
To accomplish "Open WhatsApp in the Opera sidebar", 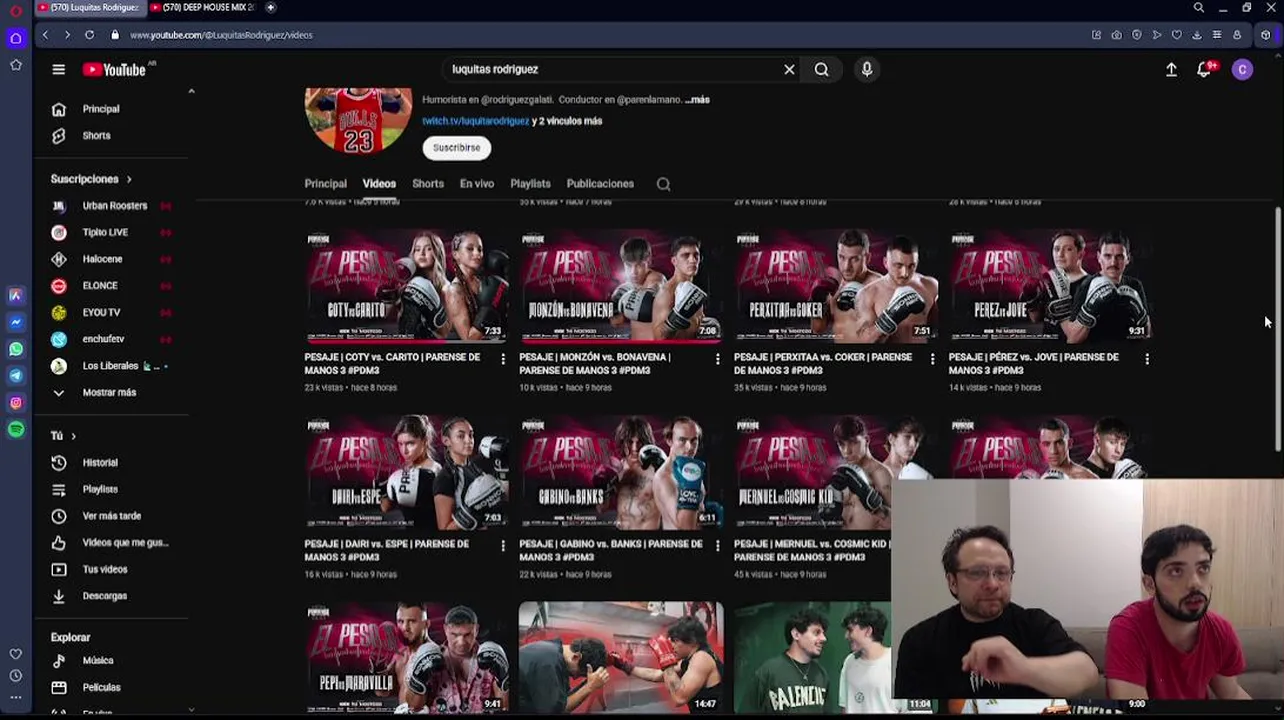I will tap(16, 349).
